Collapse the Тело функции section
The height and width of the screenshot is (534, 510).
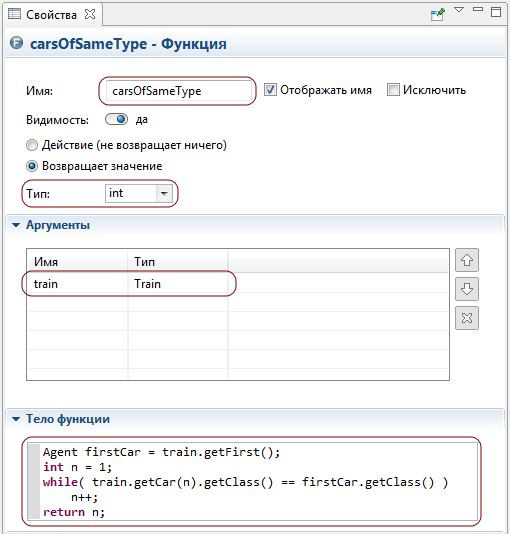(16, 419)
